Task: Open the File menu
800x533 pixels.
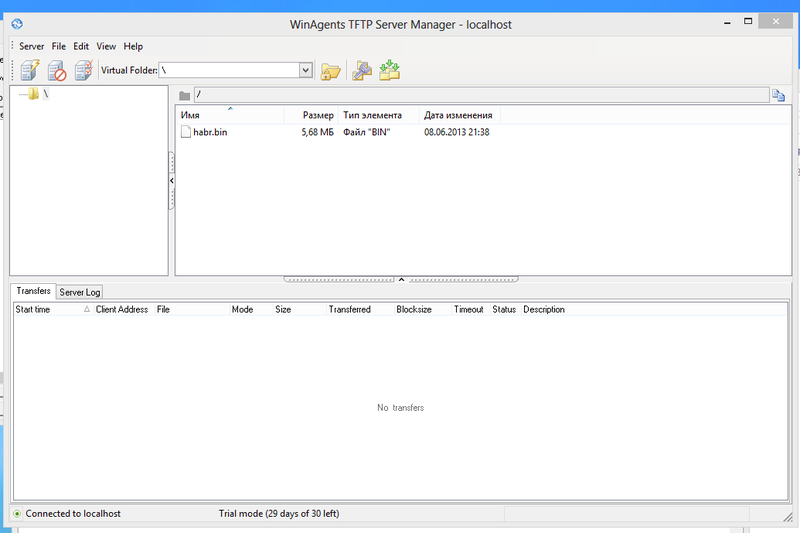Action: point(59,46)
